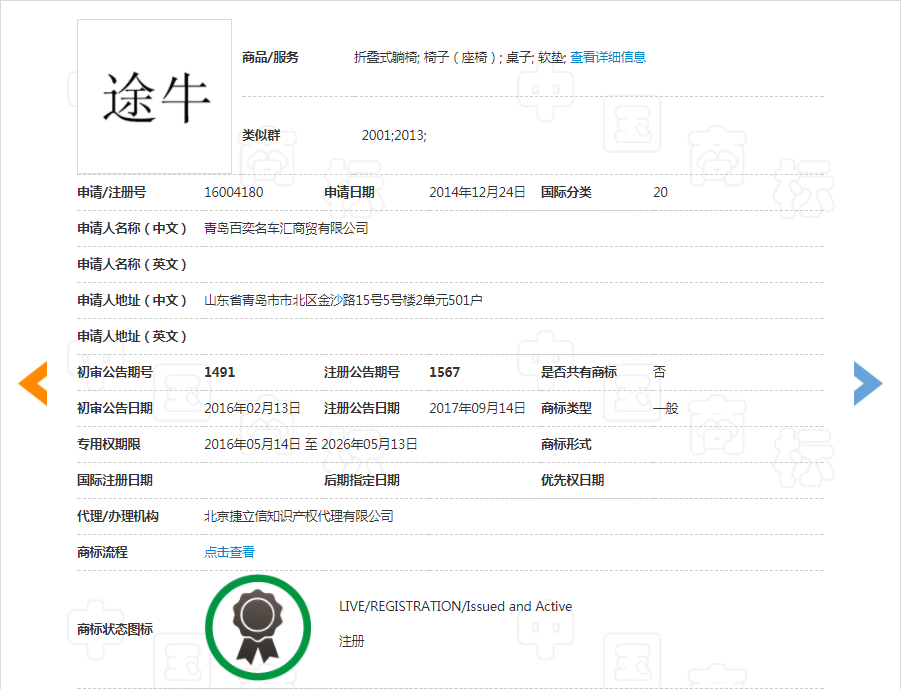Click agency name 北京捷立信知识产权代理有限公司
The image size is (901, 689).
[x=298, y=516]
